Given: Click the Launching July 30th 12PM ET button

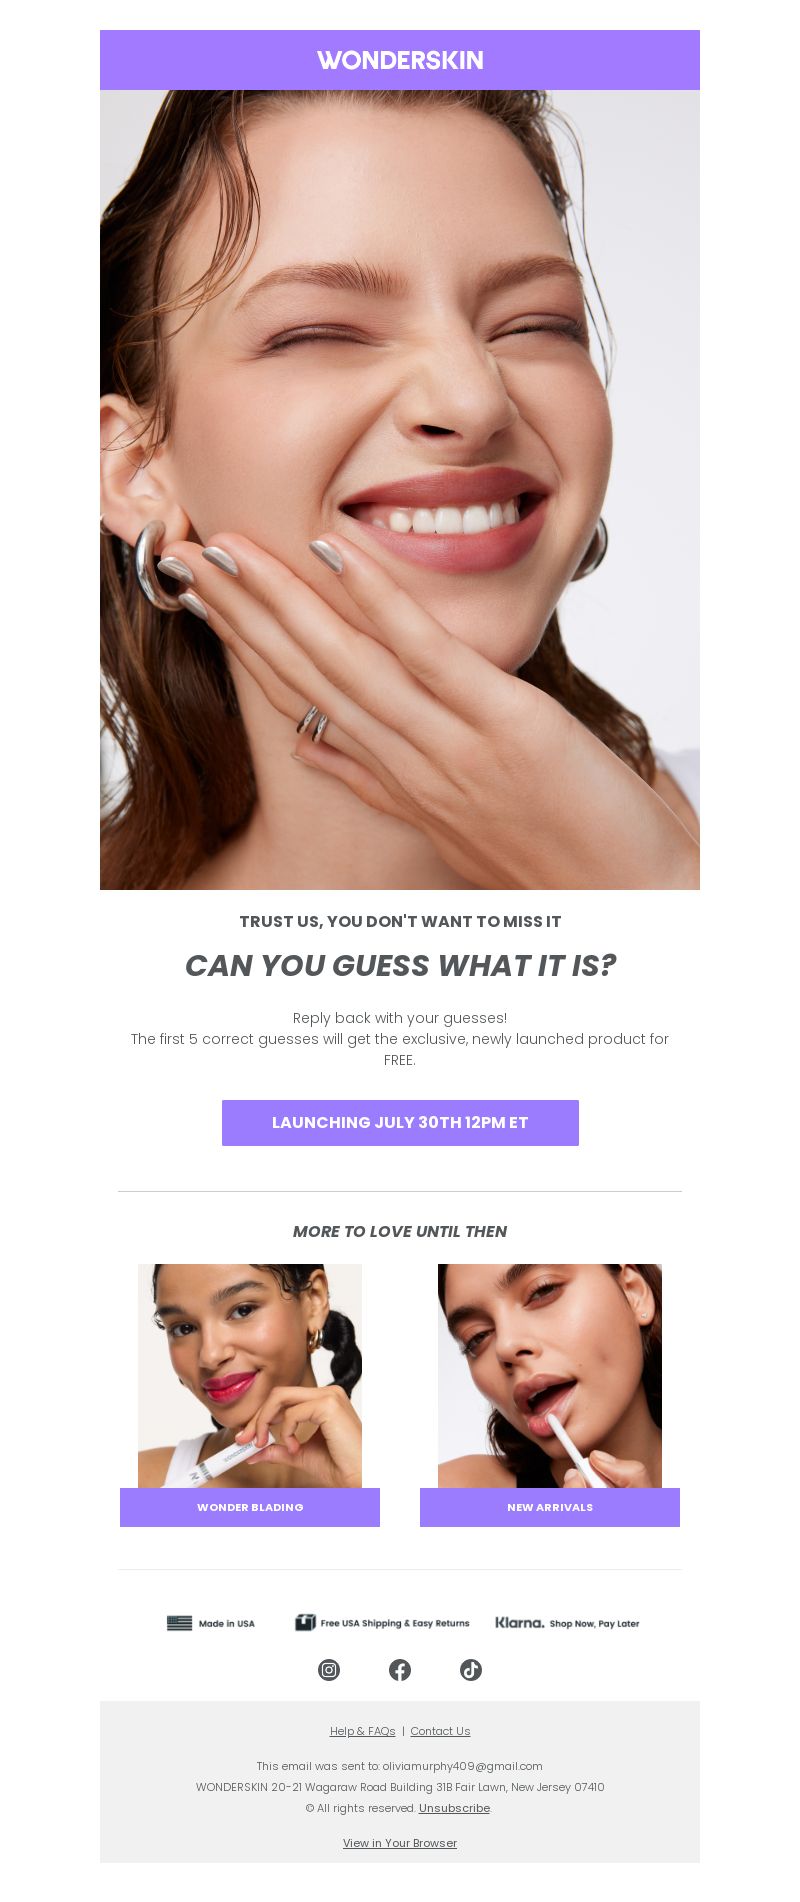Looking at the screenshot, I should (400, 1123).
